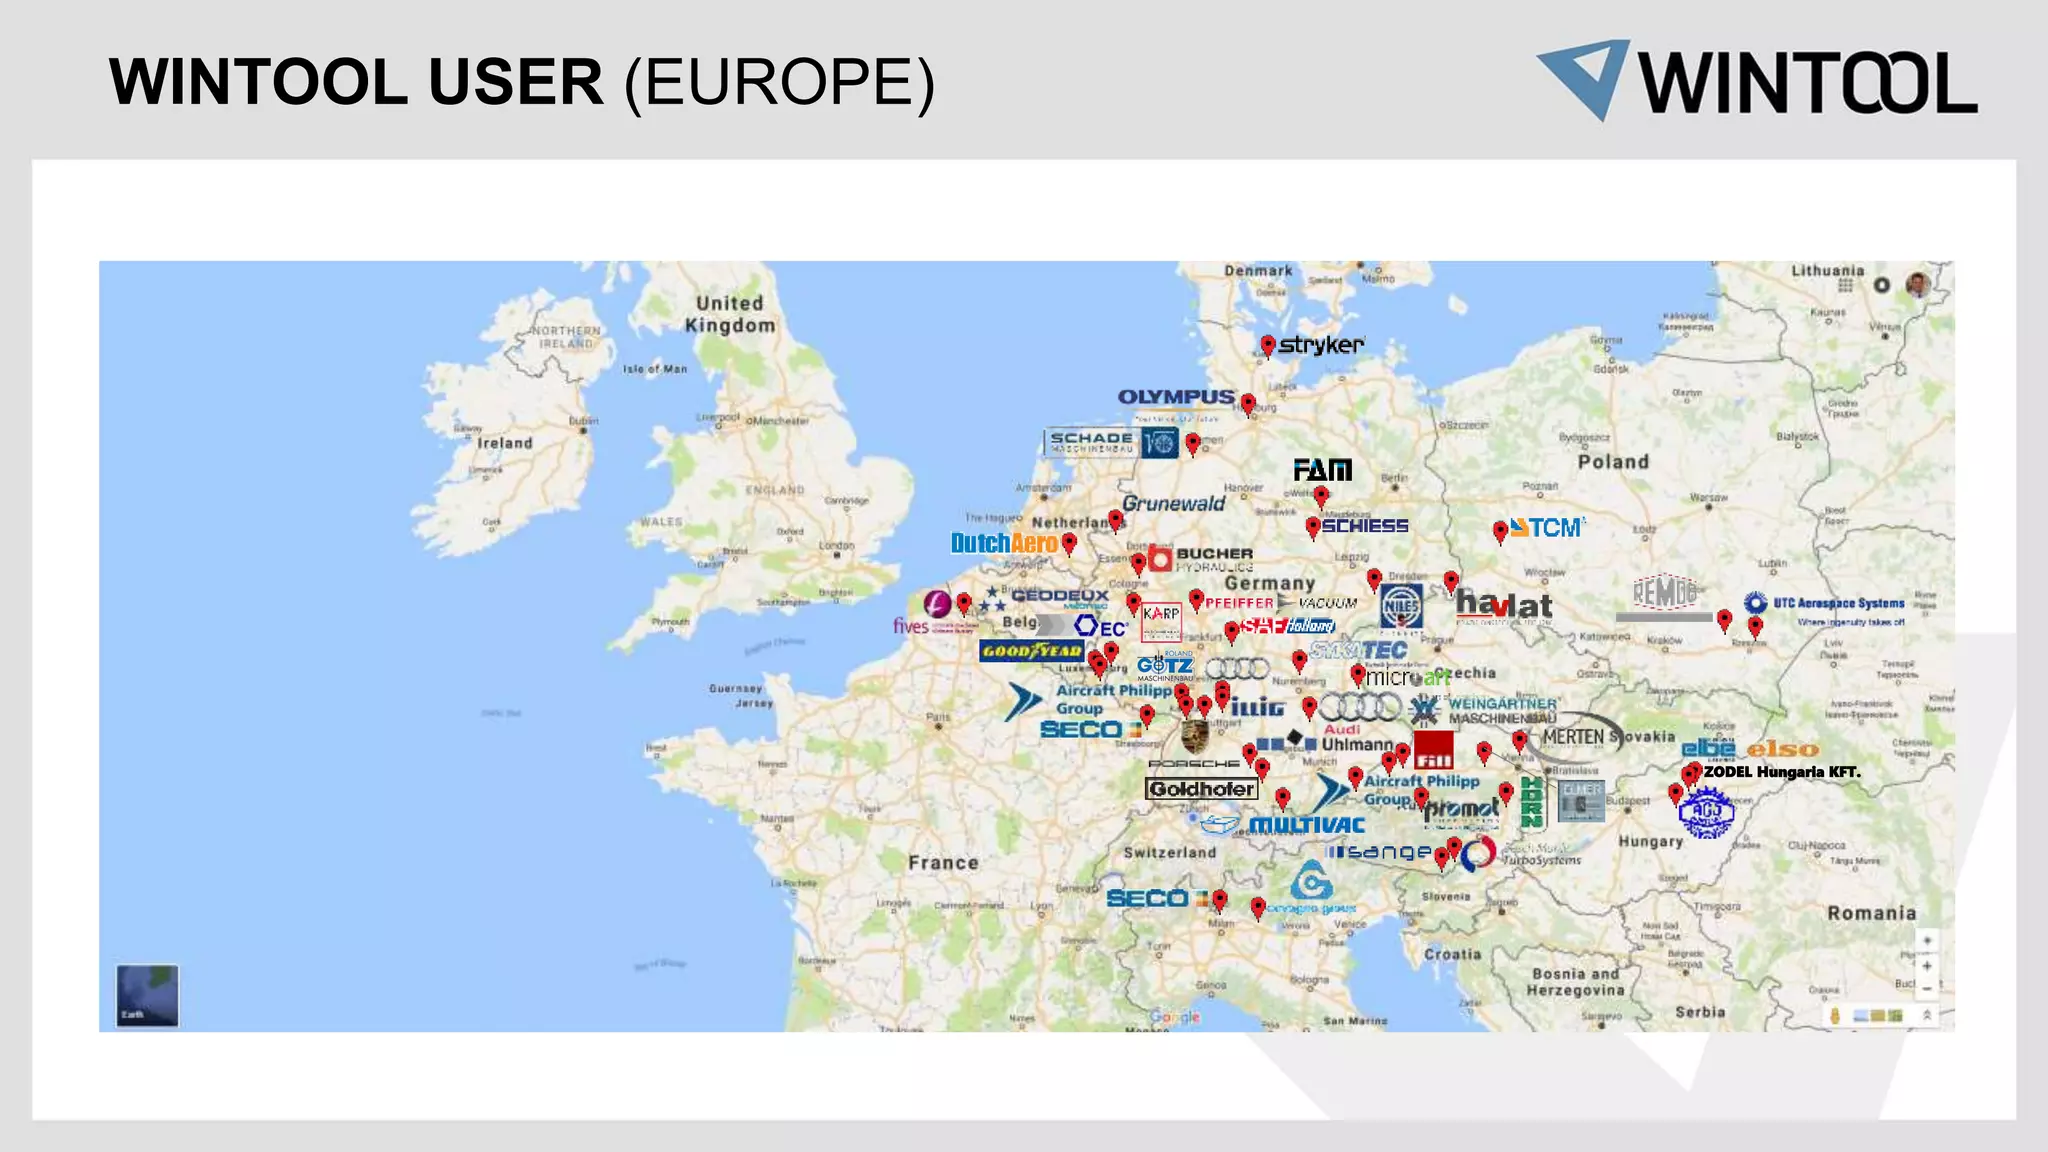Click the notifications circle icon

[1881, 285]
